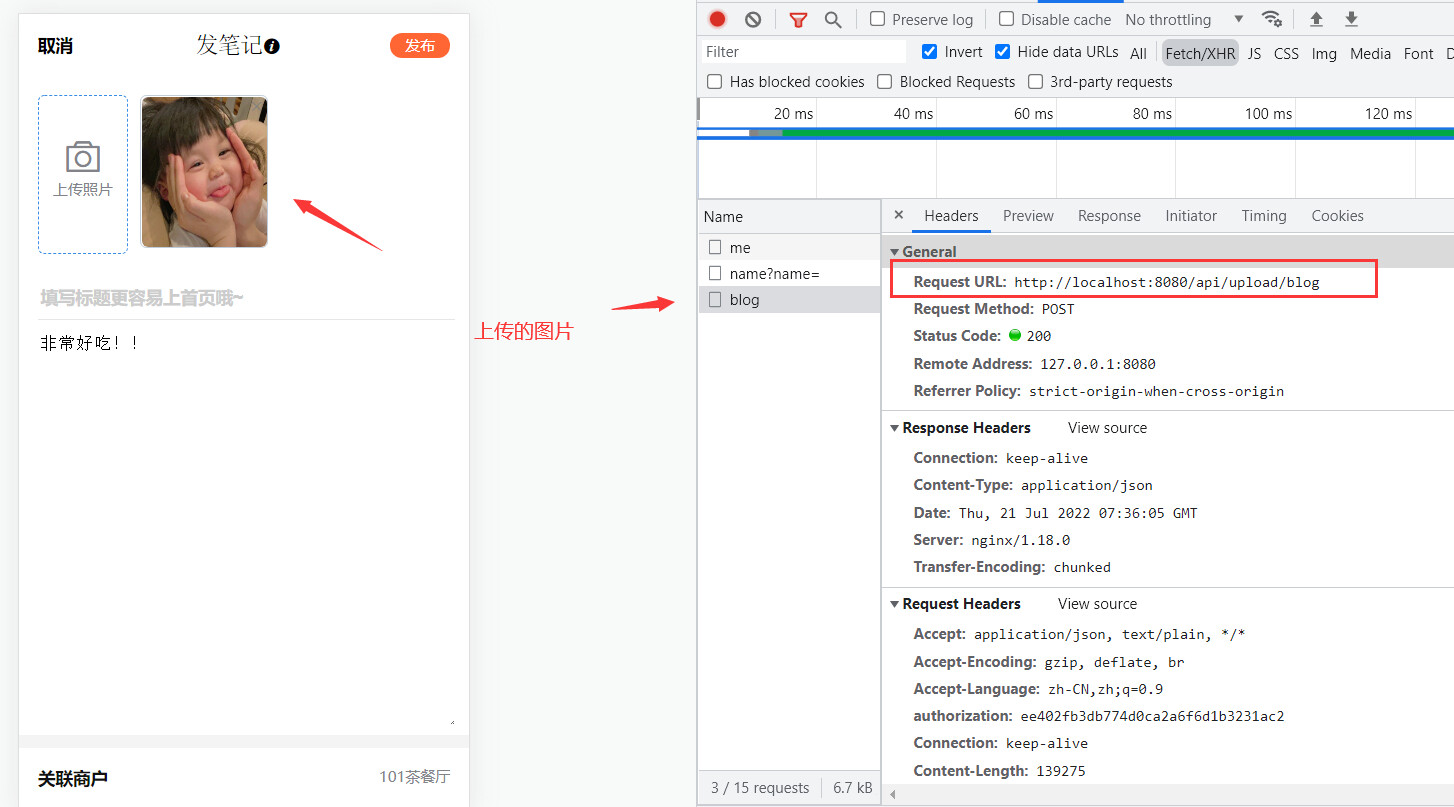Close the request details panel with X
Viewport: 1454px width, 807px height.
point(898,215)
